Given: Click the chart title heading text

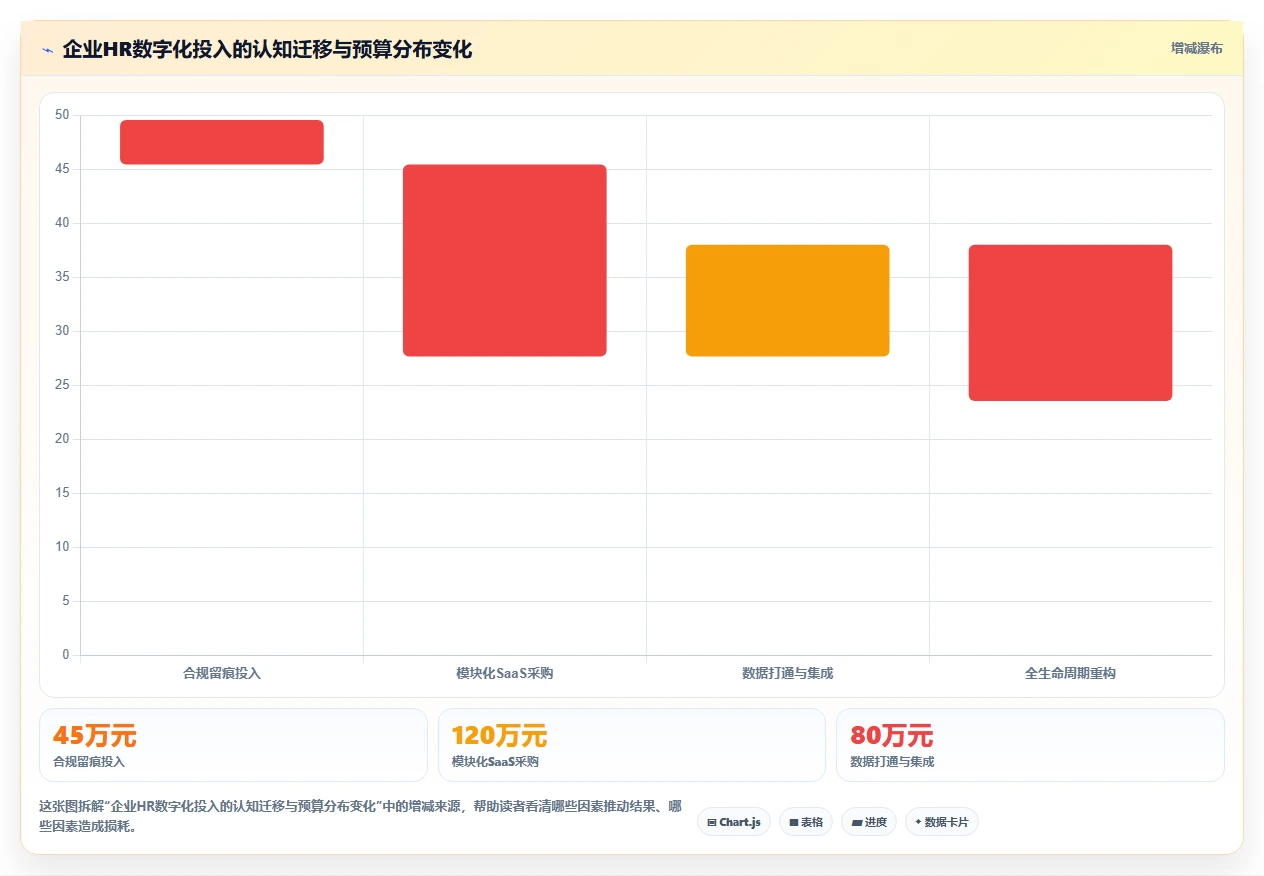Looking at the screenshot, I should point(267,49).
